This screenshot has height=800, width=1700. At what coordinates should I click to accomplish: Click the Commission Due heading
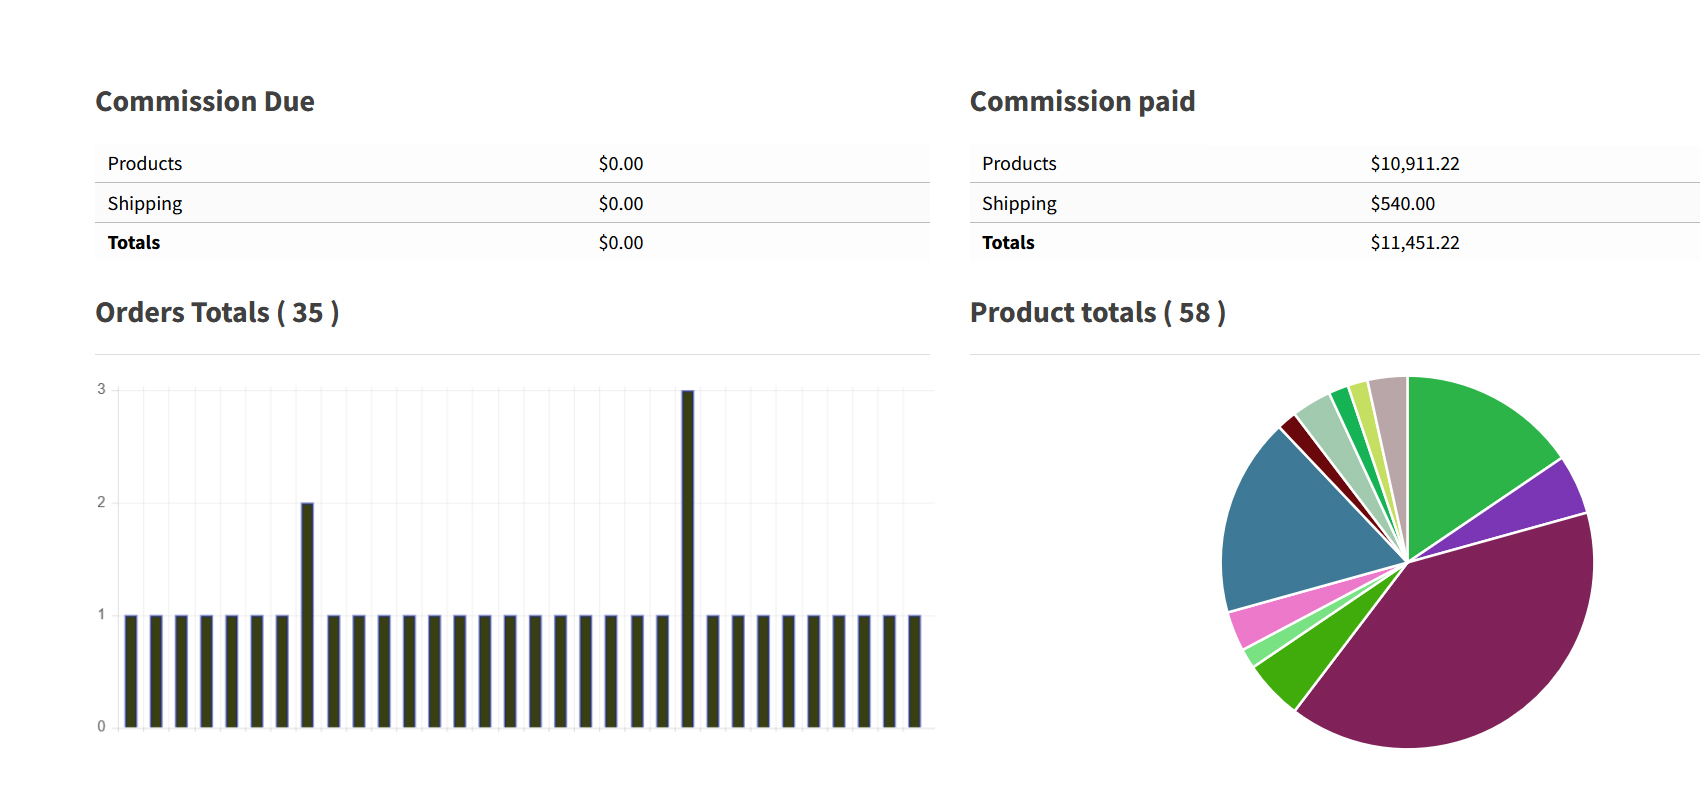pyautogui.click(x=205, y=102)
